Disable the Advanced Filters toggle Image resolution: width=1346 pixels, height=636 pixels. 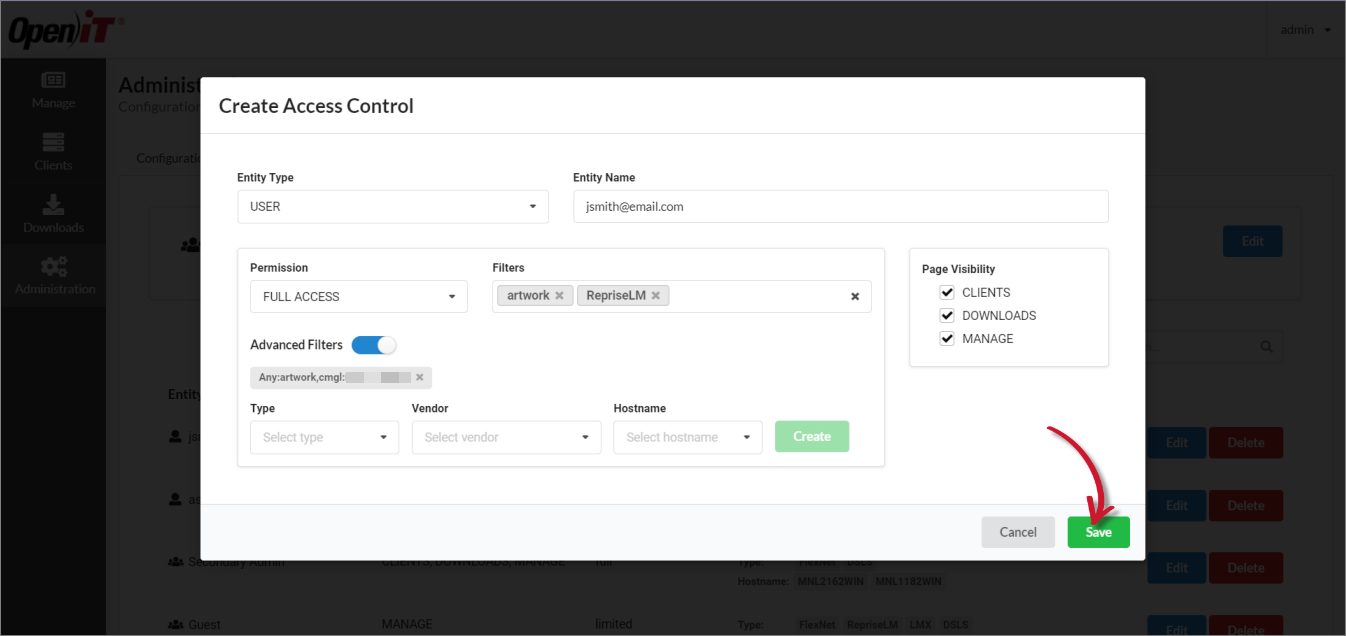374,344
